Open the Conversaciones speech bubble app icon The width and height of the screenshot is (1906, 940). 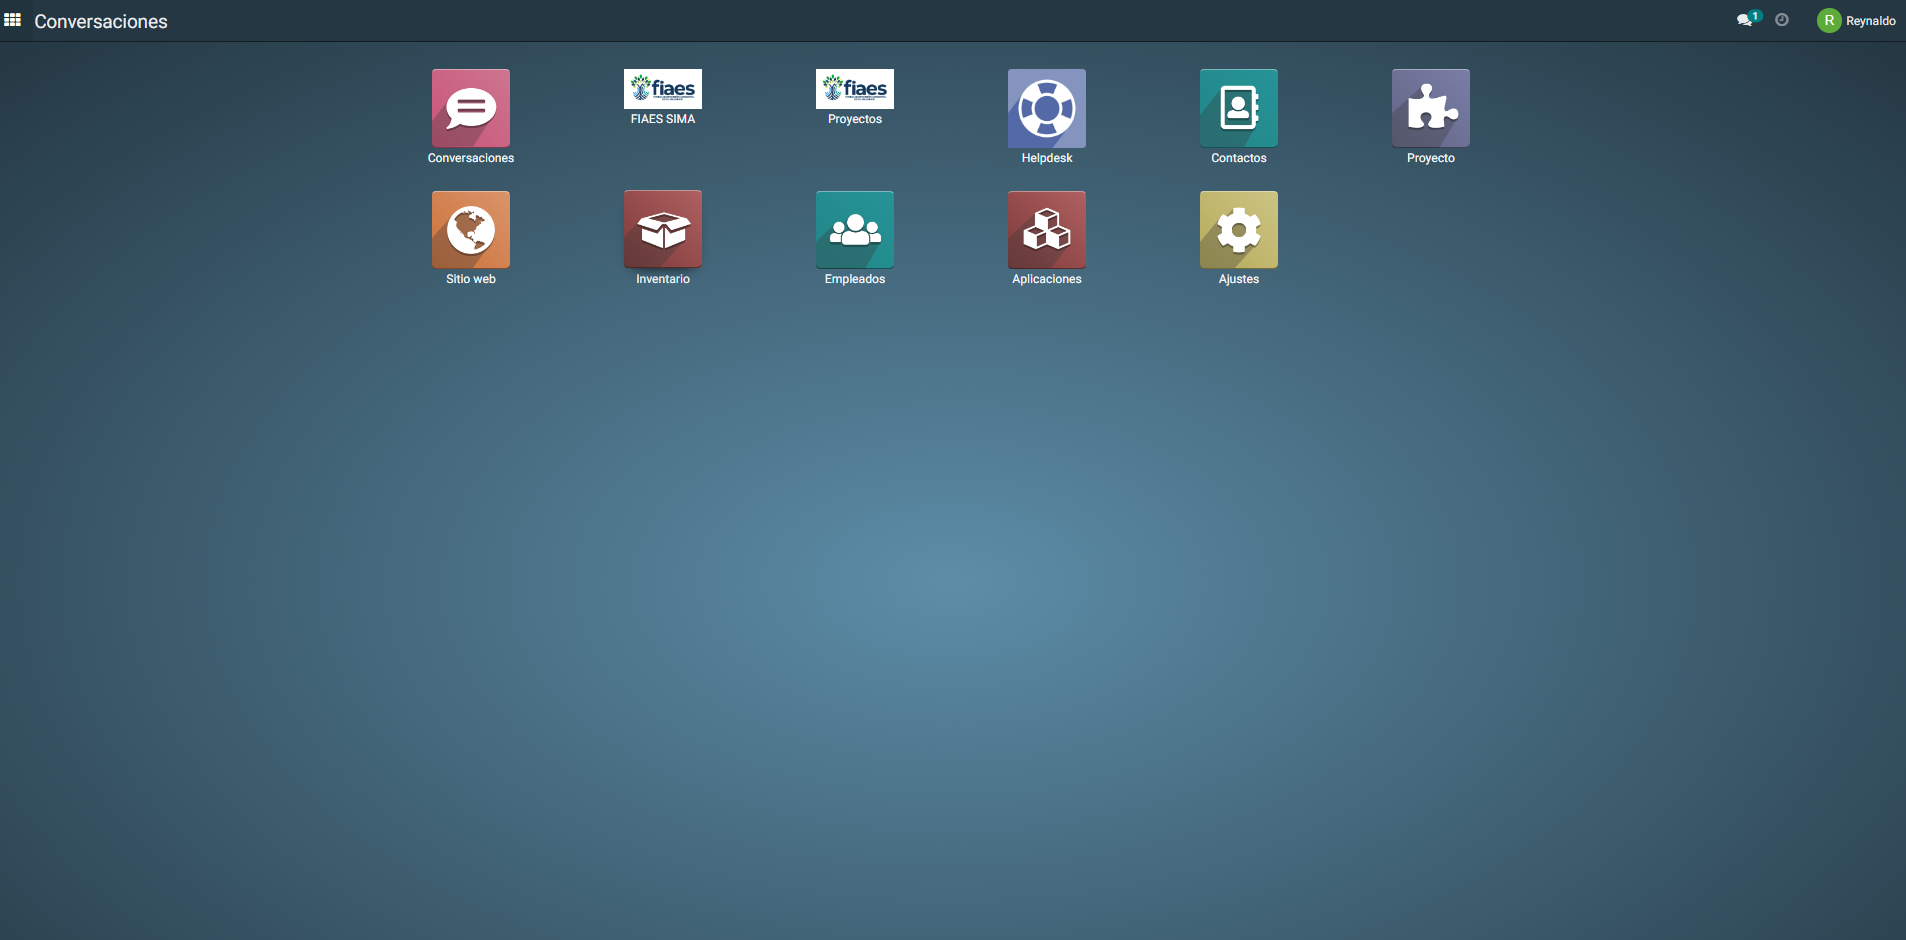470,108
